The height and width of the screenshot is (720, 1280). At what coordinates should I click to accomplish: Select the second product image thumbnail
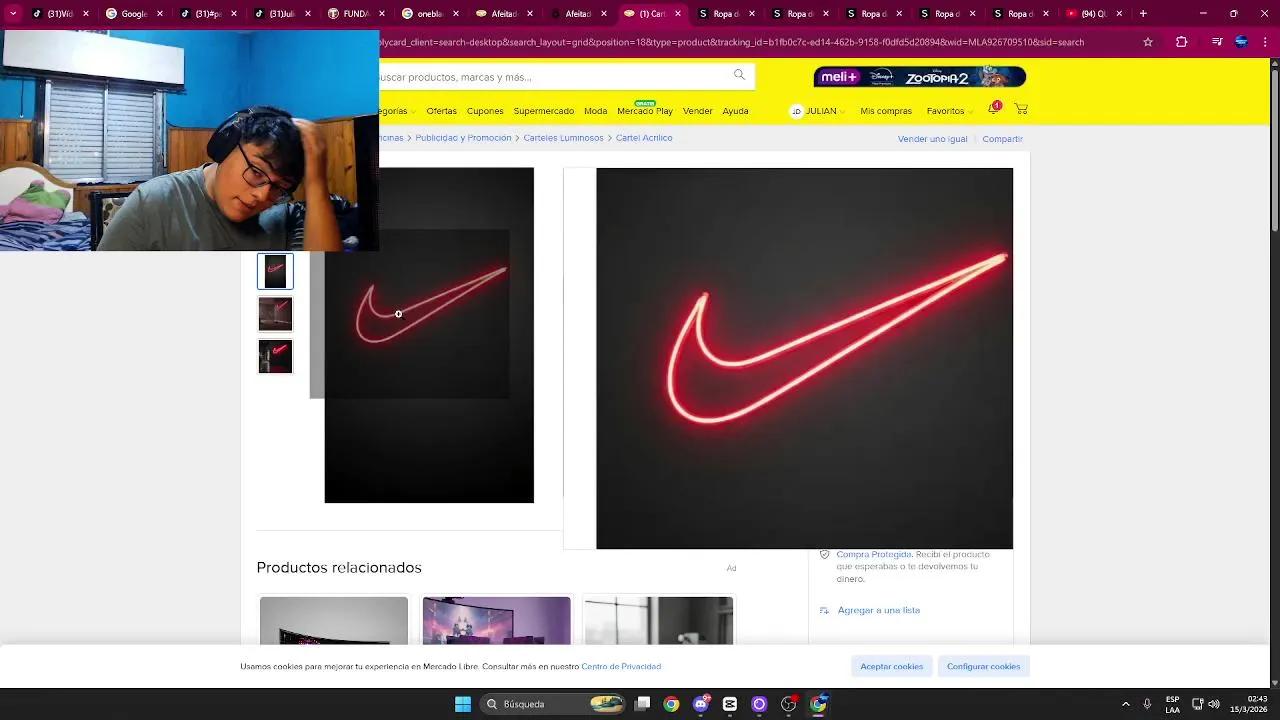(275, 314)
